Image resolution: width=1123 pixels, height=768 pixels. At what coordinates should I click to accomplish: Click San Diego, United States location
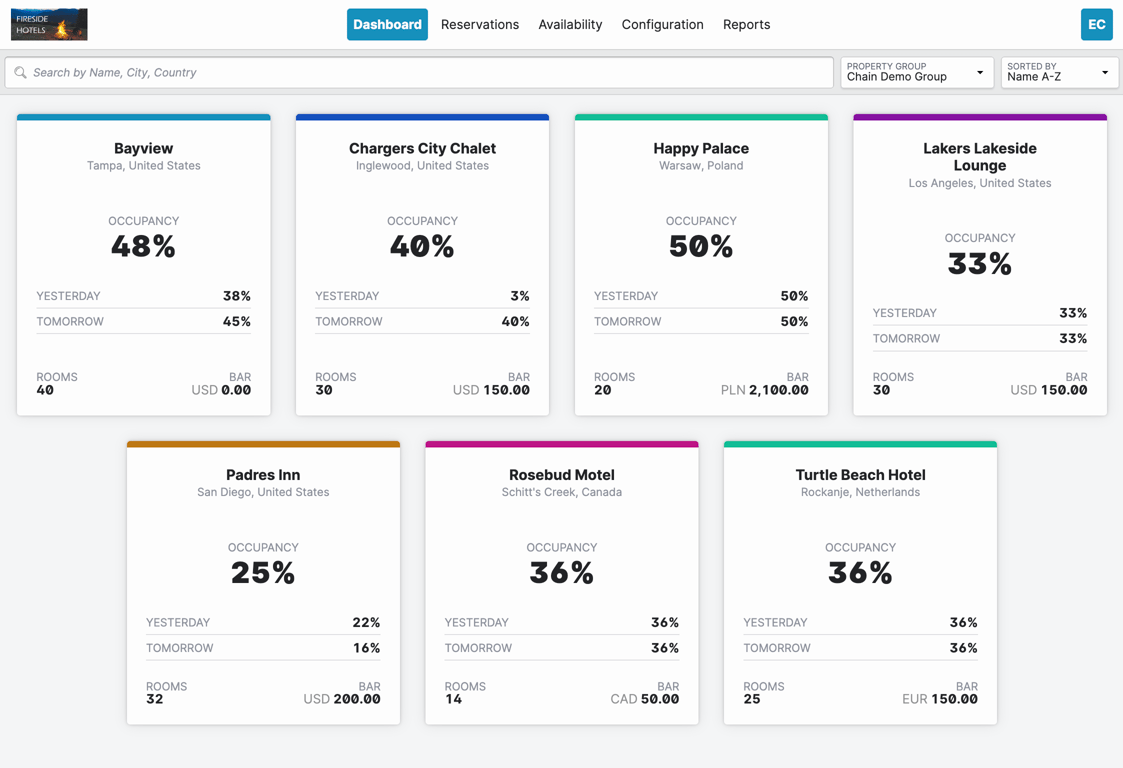coord(263,492)
